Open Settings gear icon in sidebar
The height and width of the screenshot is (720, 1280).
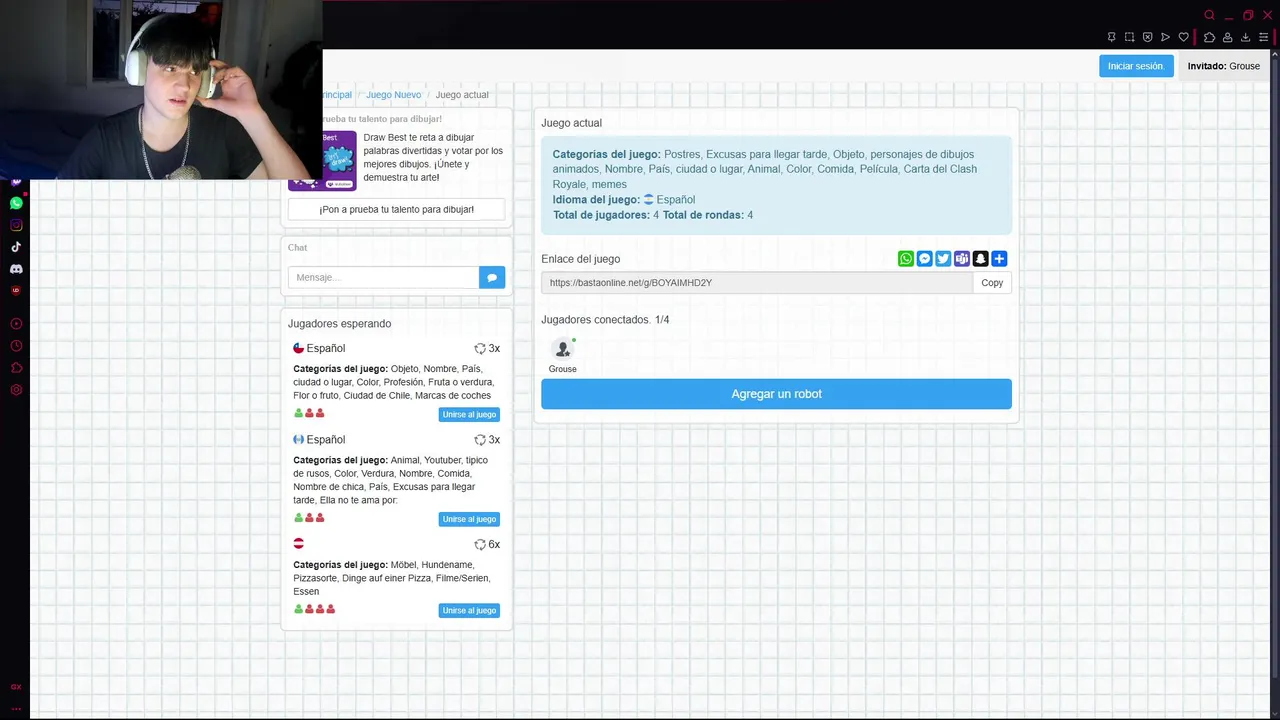(x=16, y=390)
